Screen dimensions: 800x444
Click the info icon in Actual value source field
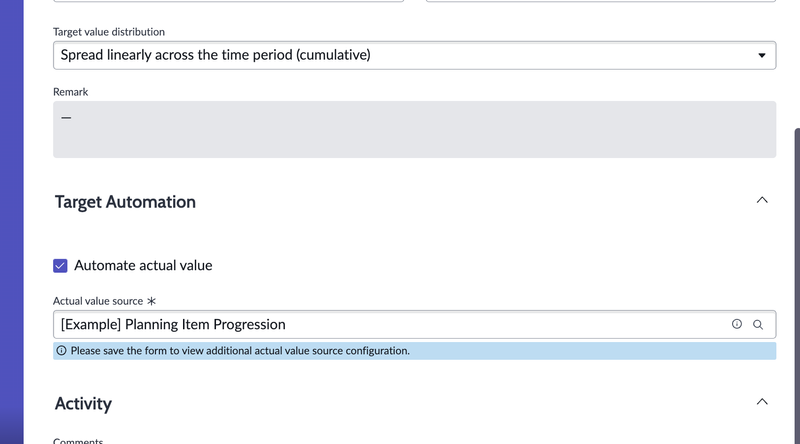point(737,324)
